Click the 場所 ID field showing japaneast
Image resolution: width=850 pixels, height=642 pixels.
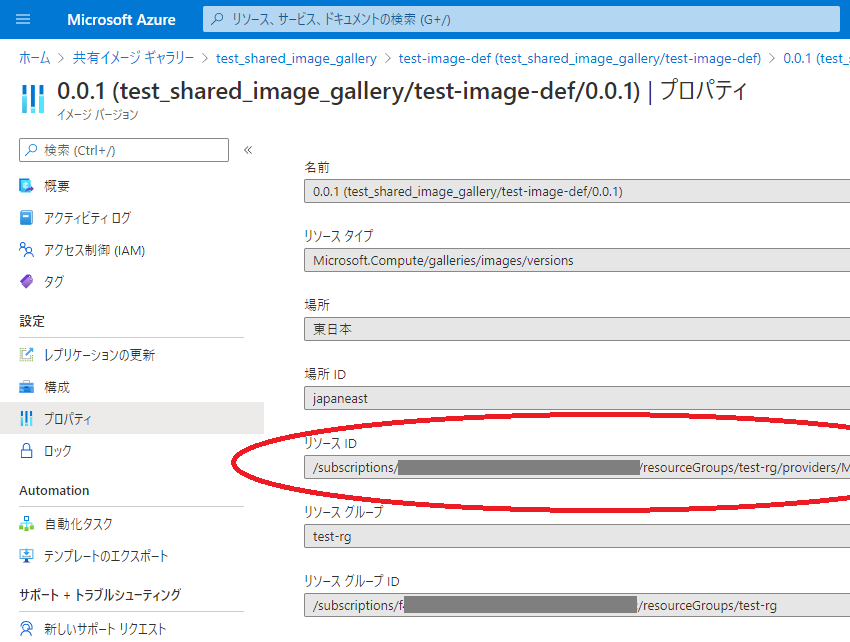(577, 399)
